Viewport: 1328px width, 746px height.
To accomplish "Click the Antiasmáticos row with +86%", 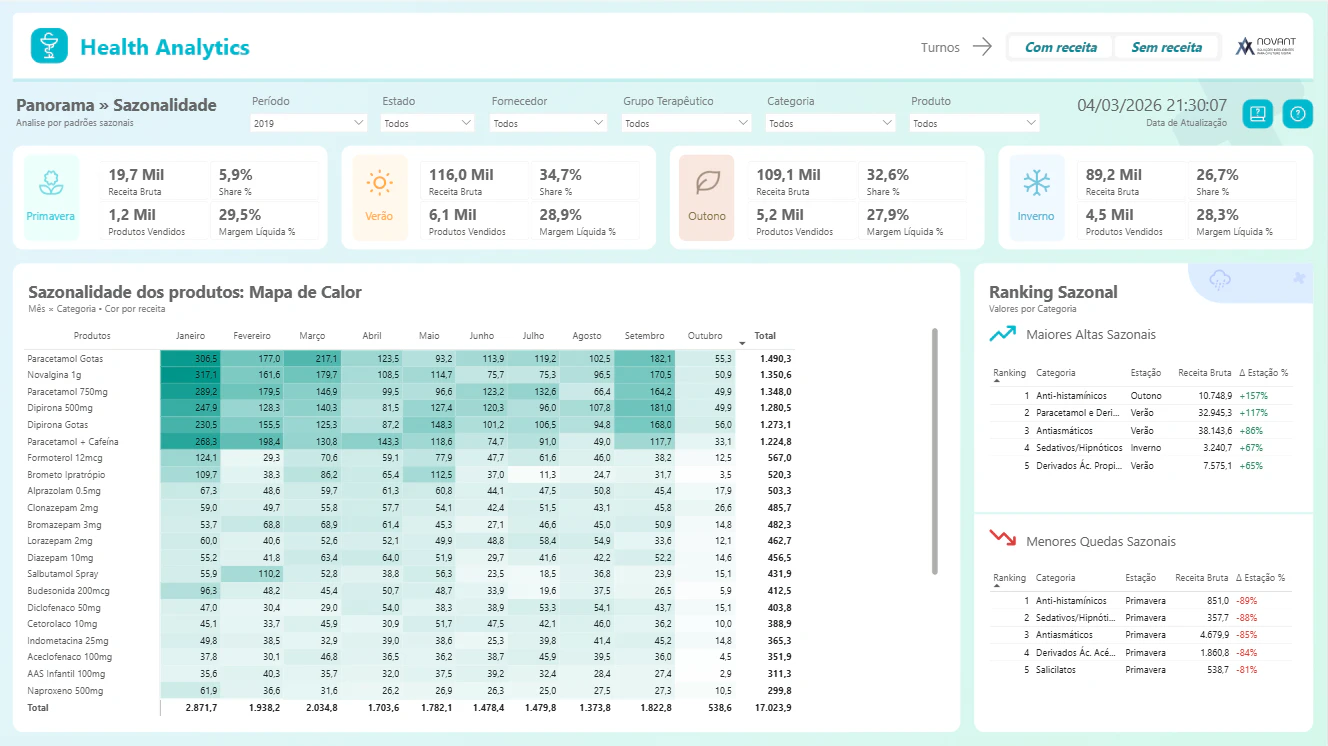I will point(1140,430).
